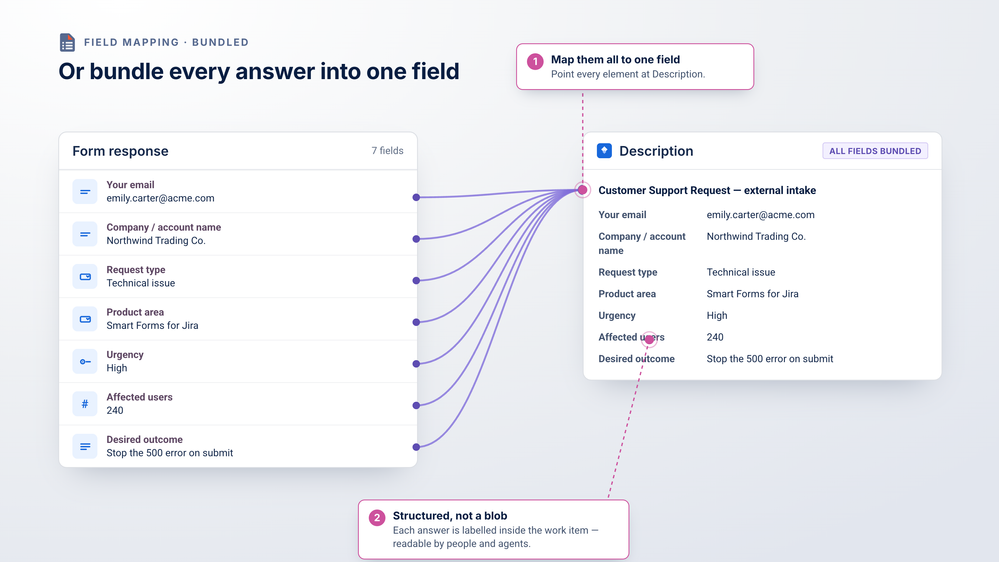The height and width of the screenshot is (562, 999).
Task: Click the 7 fields count label
Action: (387, 150)
